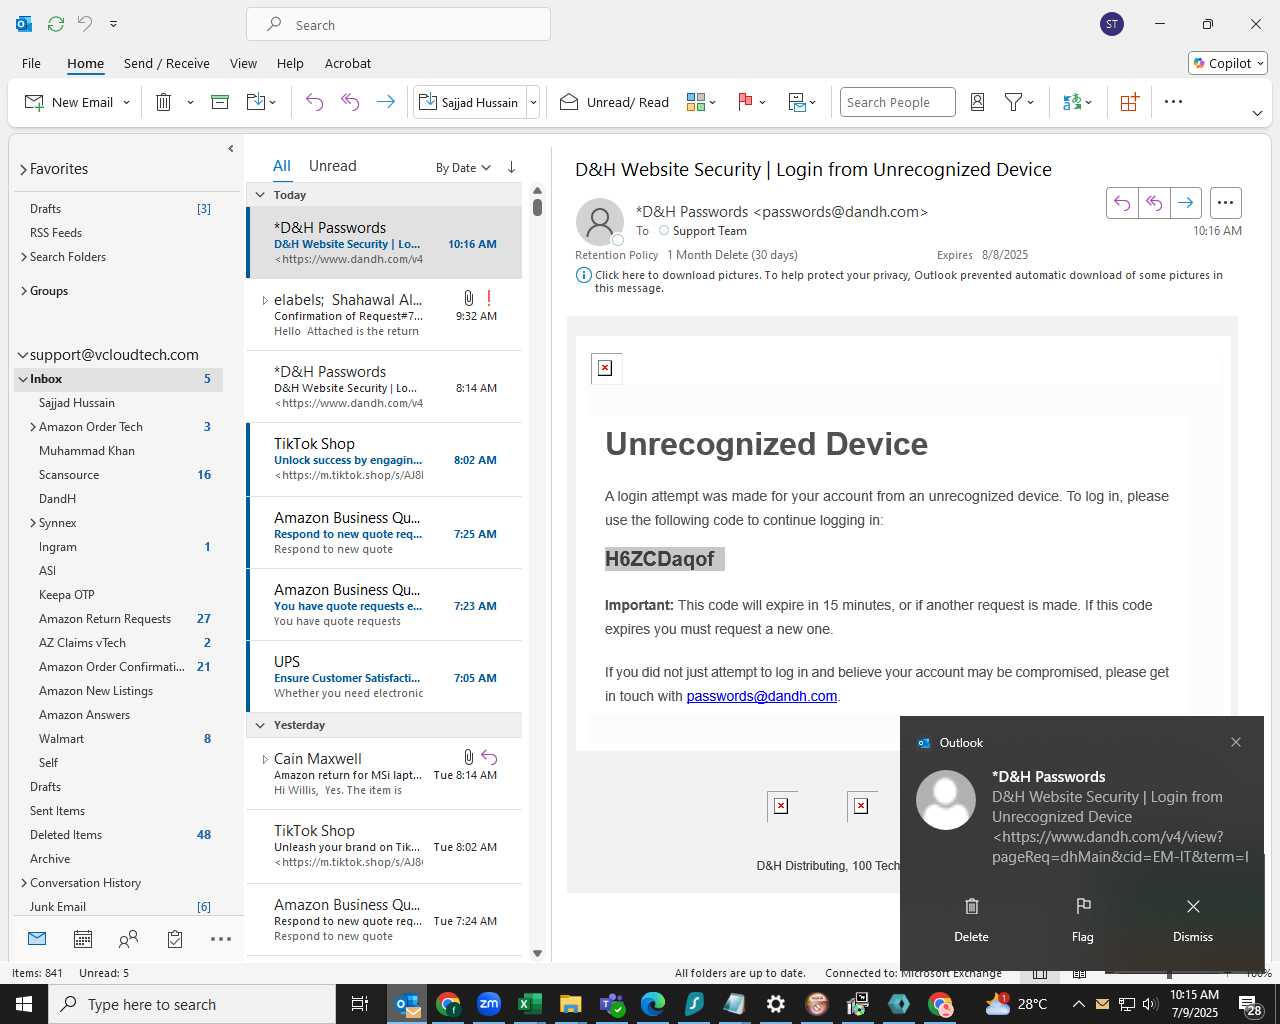Viewport: 1280px width, 1024px height.
Task: Open Excel from the taskbar
Action: pyautogui.click(x=530, y=1004)
